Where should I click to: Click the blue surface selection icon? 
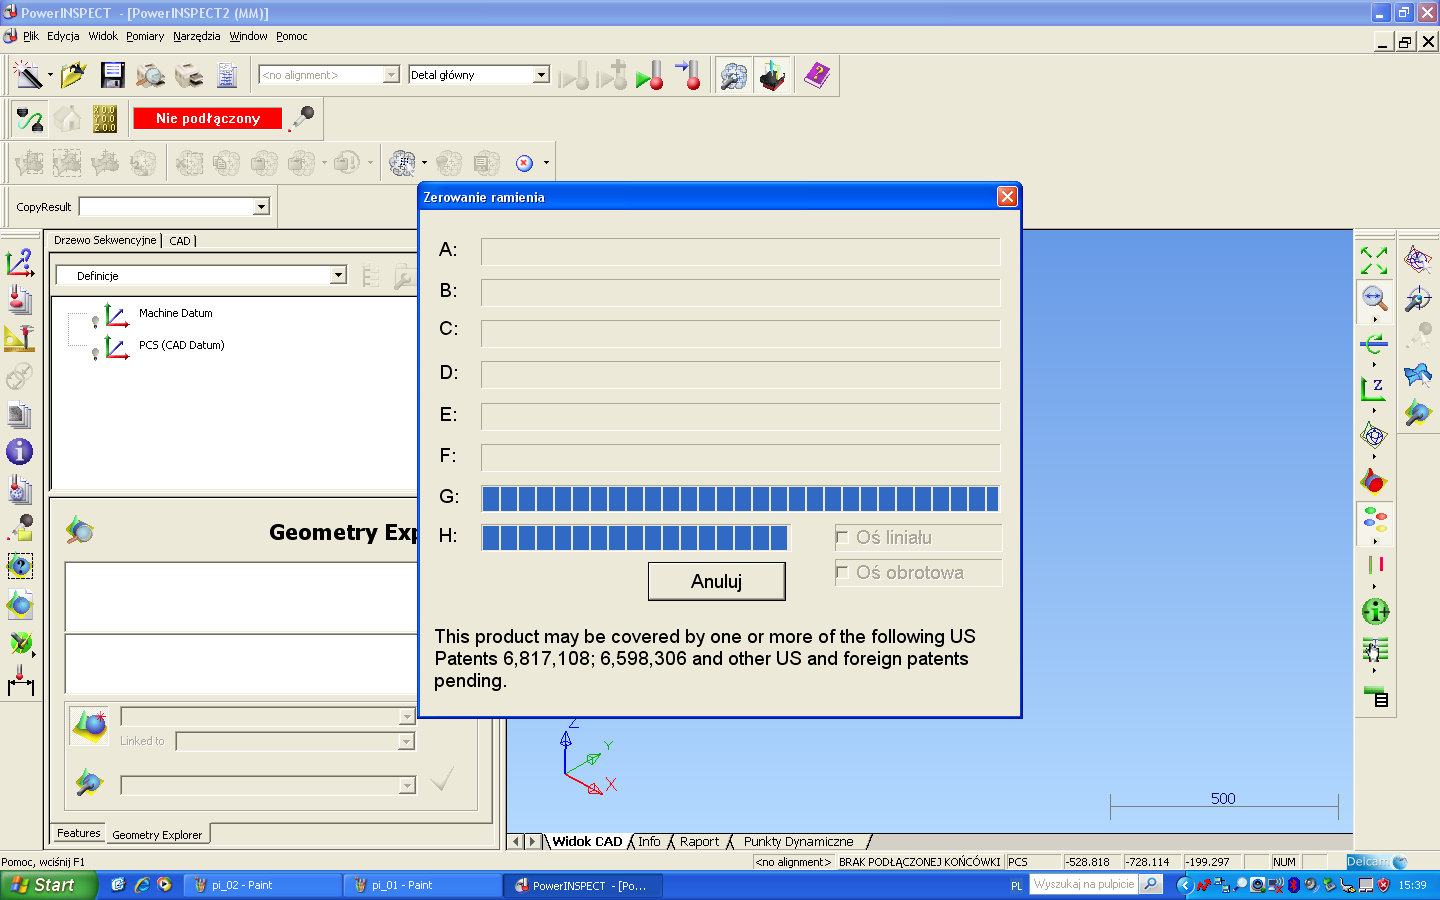1418,375
